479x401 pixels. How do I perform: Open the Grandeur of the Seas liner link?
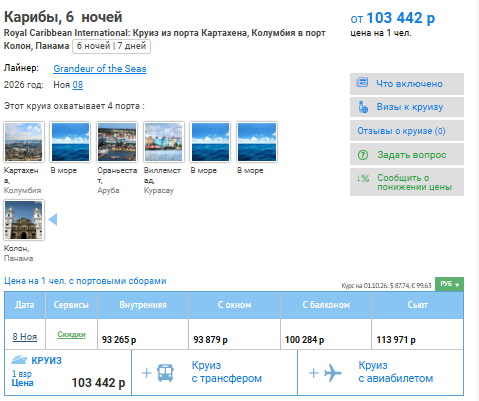pyautogui.click(x=100, y=69)
